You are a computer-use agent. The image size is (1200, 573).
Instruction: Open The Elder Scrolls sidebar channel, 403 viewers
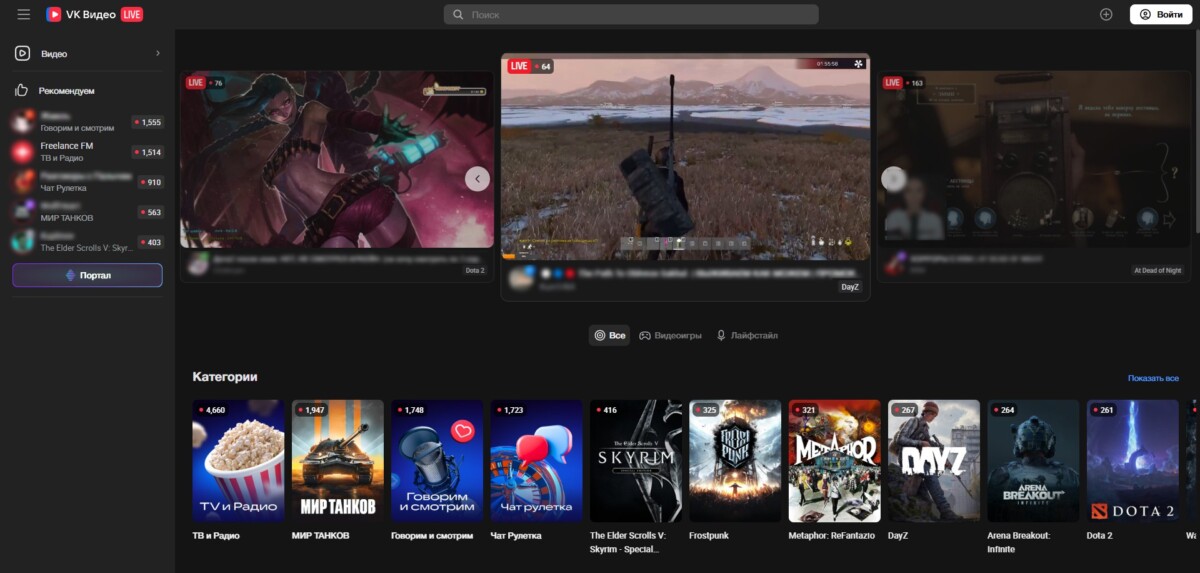[x=87, y=242]
